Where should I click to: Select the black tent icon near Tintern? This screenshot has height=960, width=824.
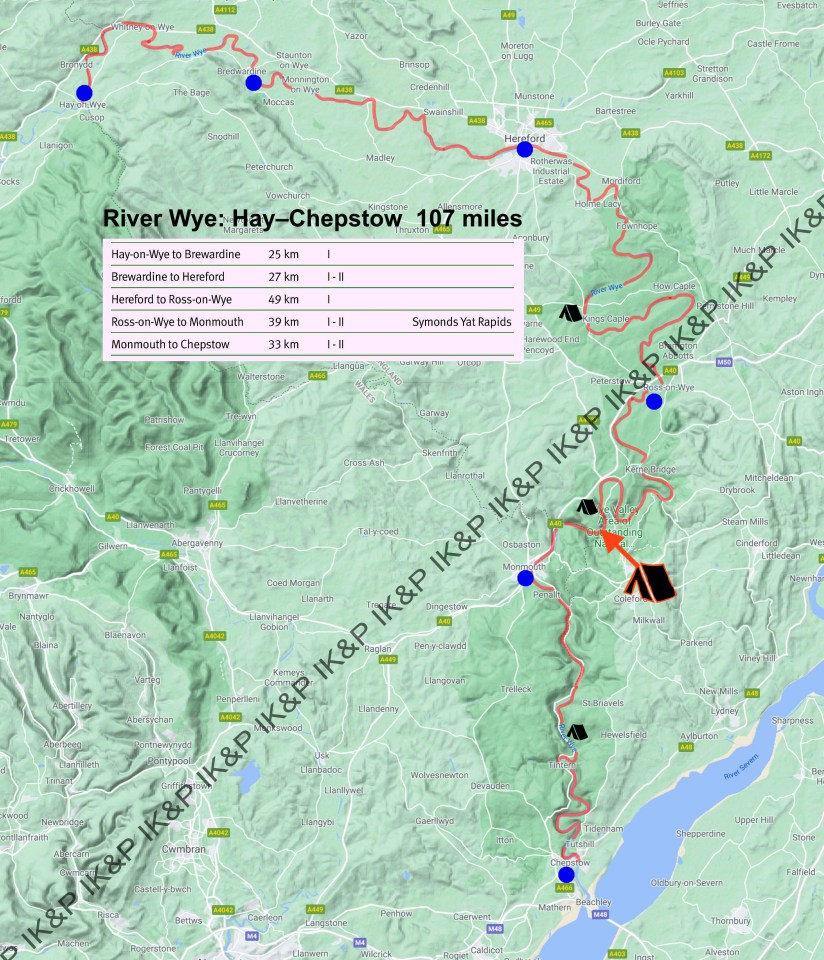pyautogui.click(x=577, y=732)
